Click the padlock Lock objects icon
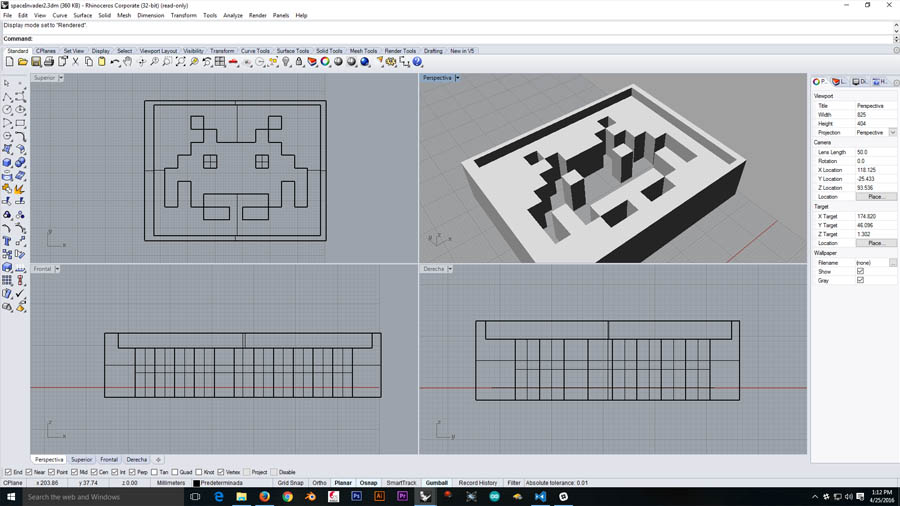The image size is (900, 506). [299, 62]
